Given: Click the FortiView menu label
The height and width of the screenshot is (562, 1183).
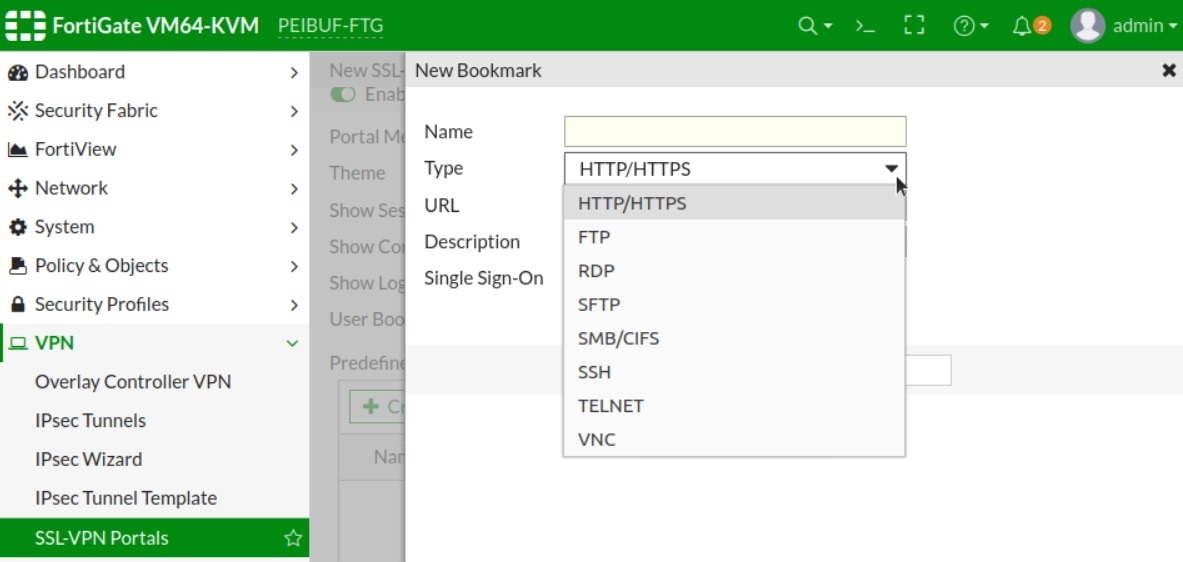Looking at the screenshot, I should tap(75, 149).
